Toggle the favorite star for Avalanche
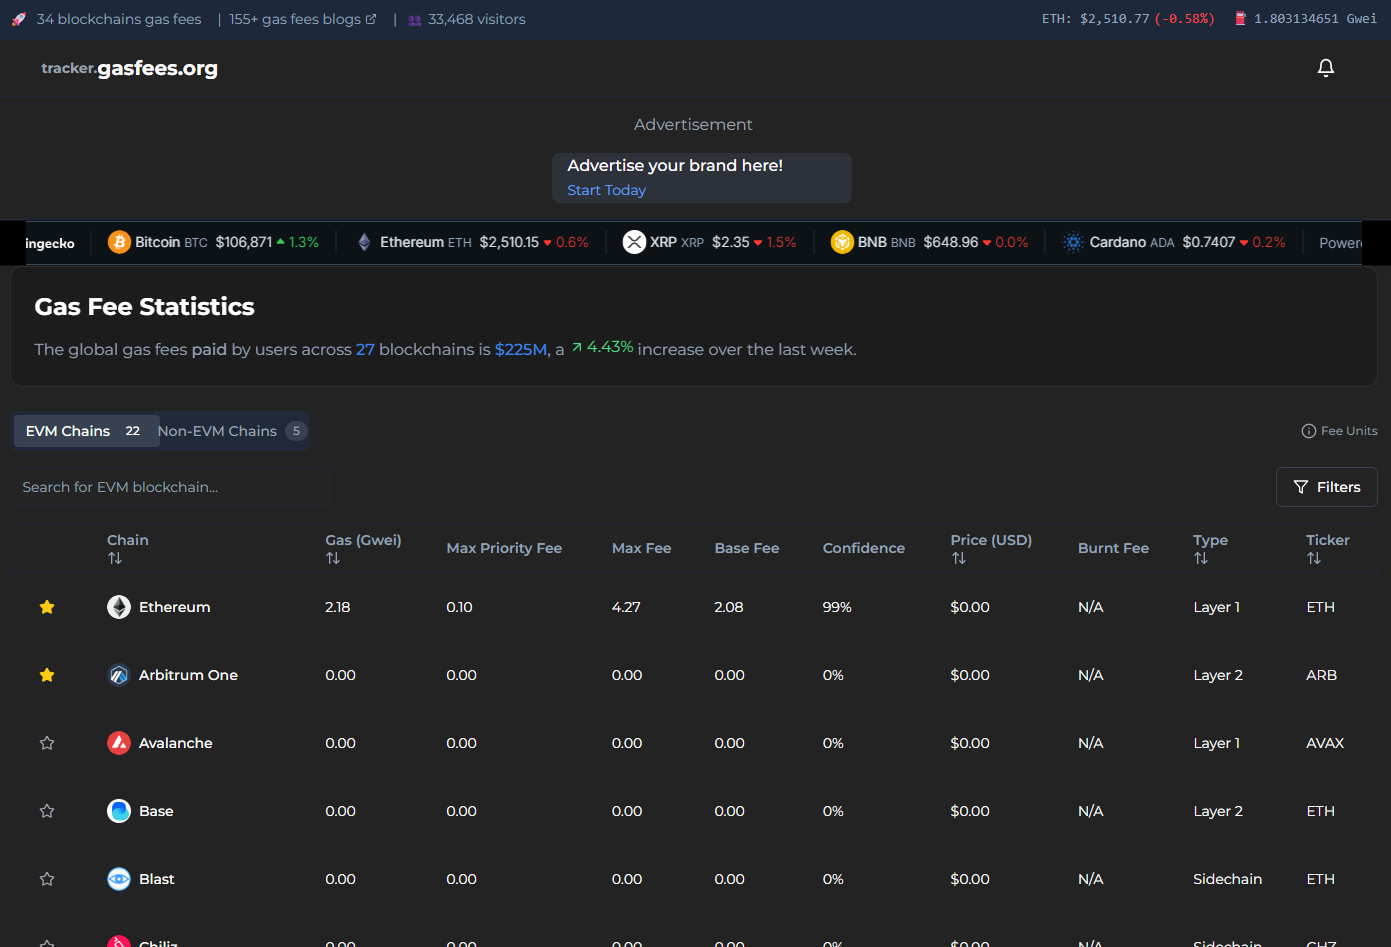This screenshot has width=1391, height=947. 47,743
